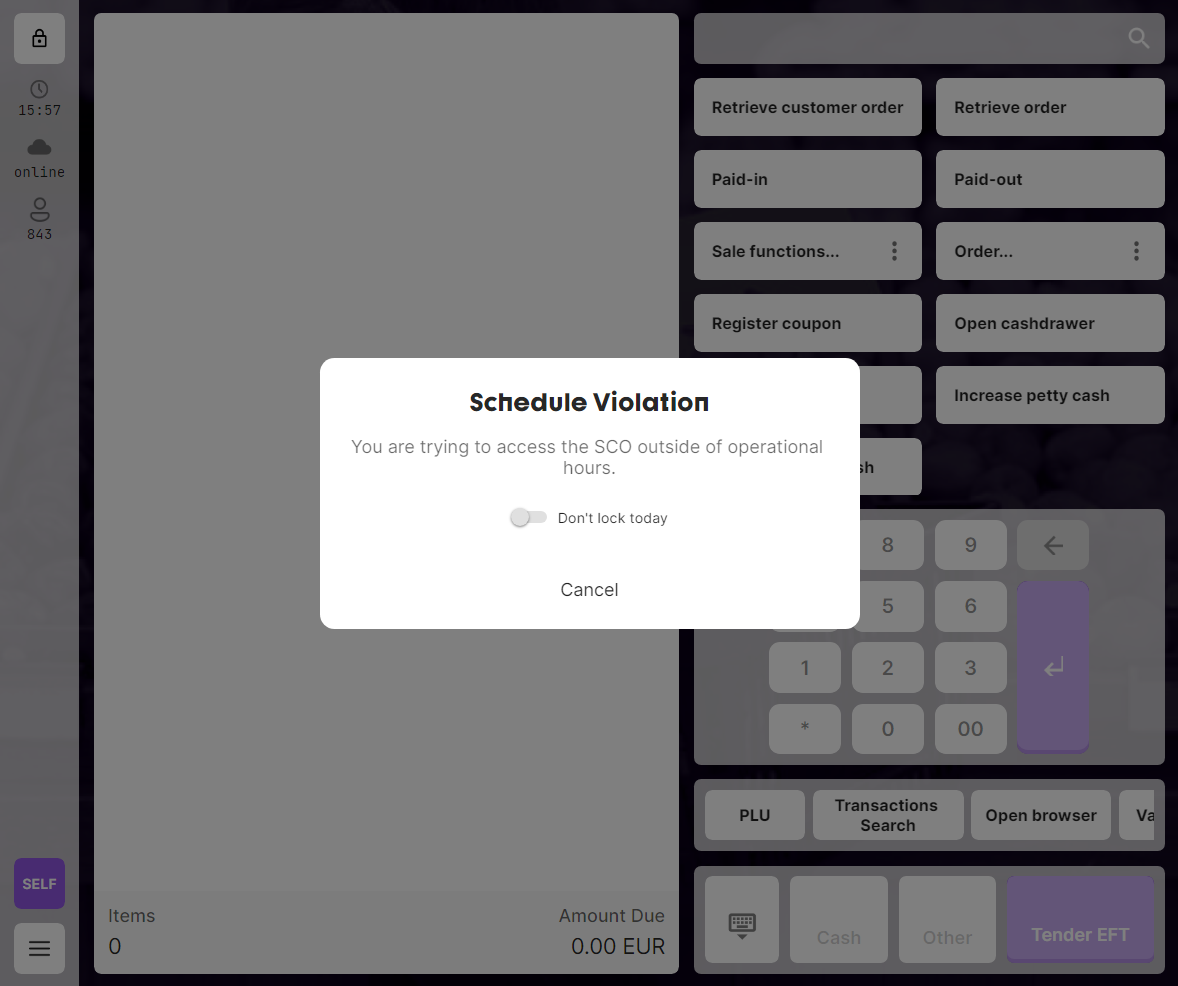Click into the top search field
The width and height of the screenshot is (1178, 986).
click(929, 38)
